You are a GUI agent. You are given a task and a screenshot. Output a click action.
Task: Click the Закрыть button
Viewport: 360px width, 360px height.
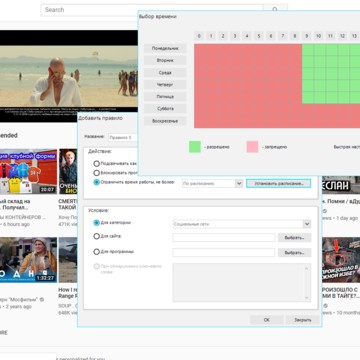[303, 320]
